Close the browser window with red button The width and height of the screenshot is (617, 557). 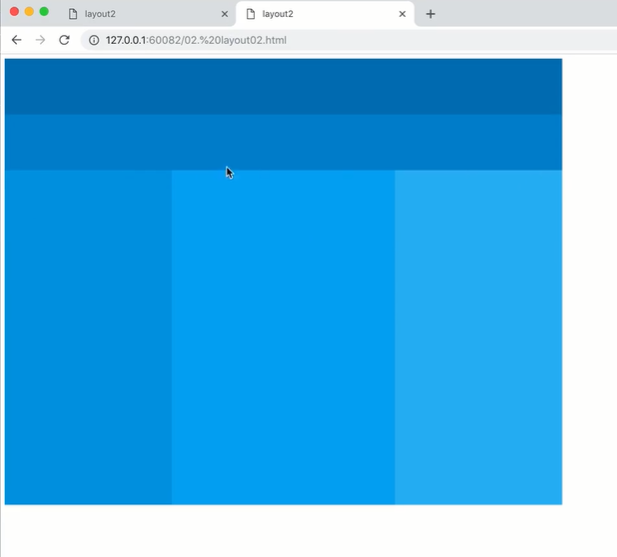click(14, 12)
